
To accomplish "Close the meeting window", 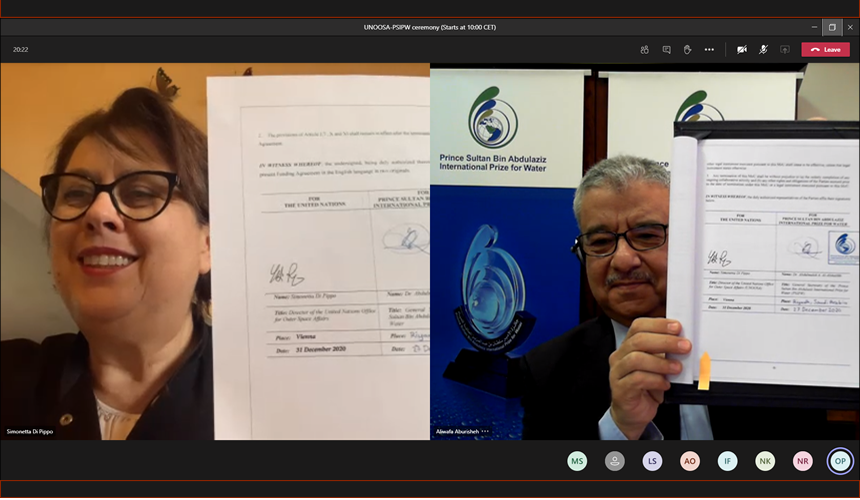I will pyautogui.click(x=850, y=27).
